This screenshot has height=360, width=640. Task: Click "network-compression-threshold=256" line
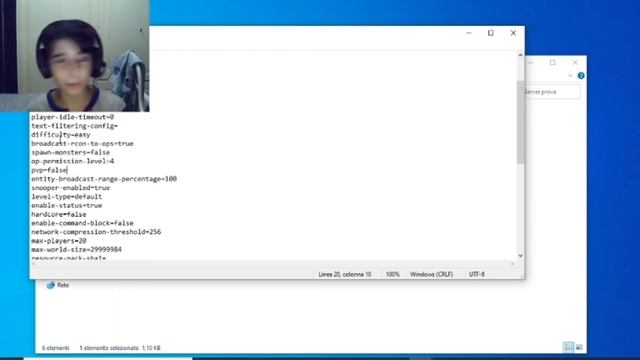[96, 232]
